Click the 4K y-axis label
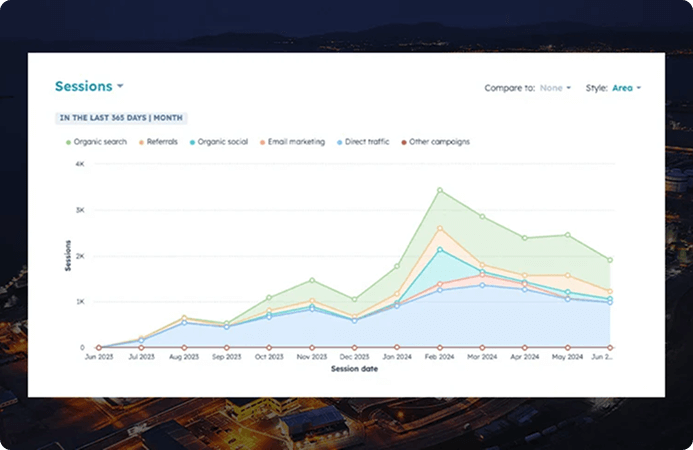The image size is (693, 450). [80, 163]
